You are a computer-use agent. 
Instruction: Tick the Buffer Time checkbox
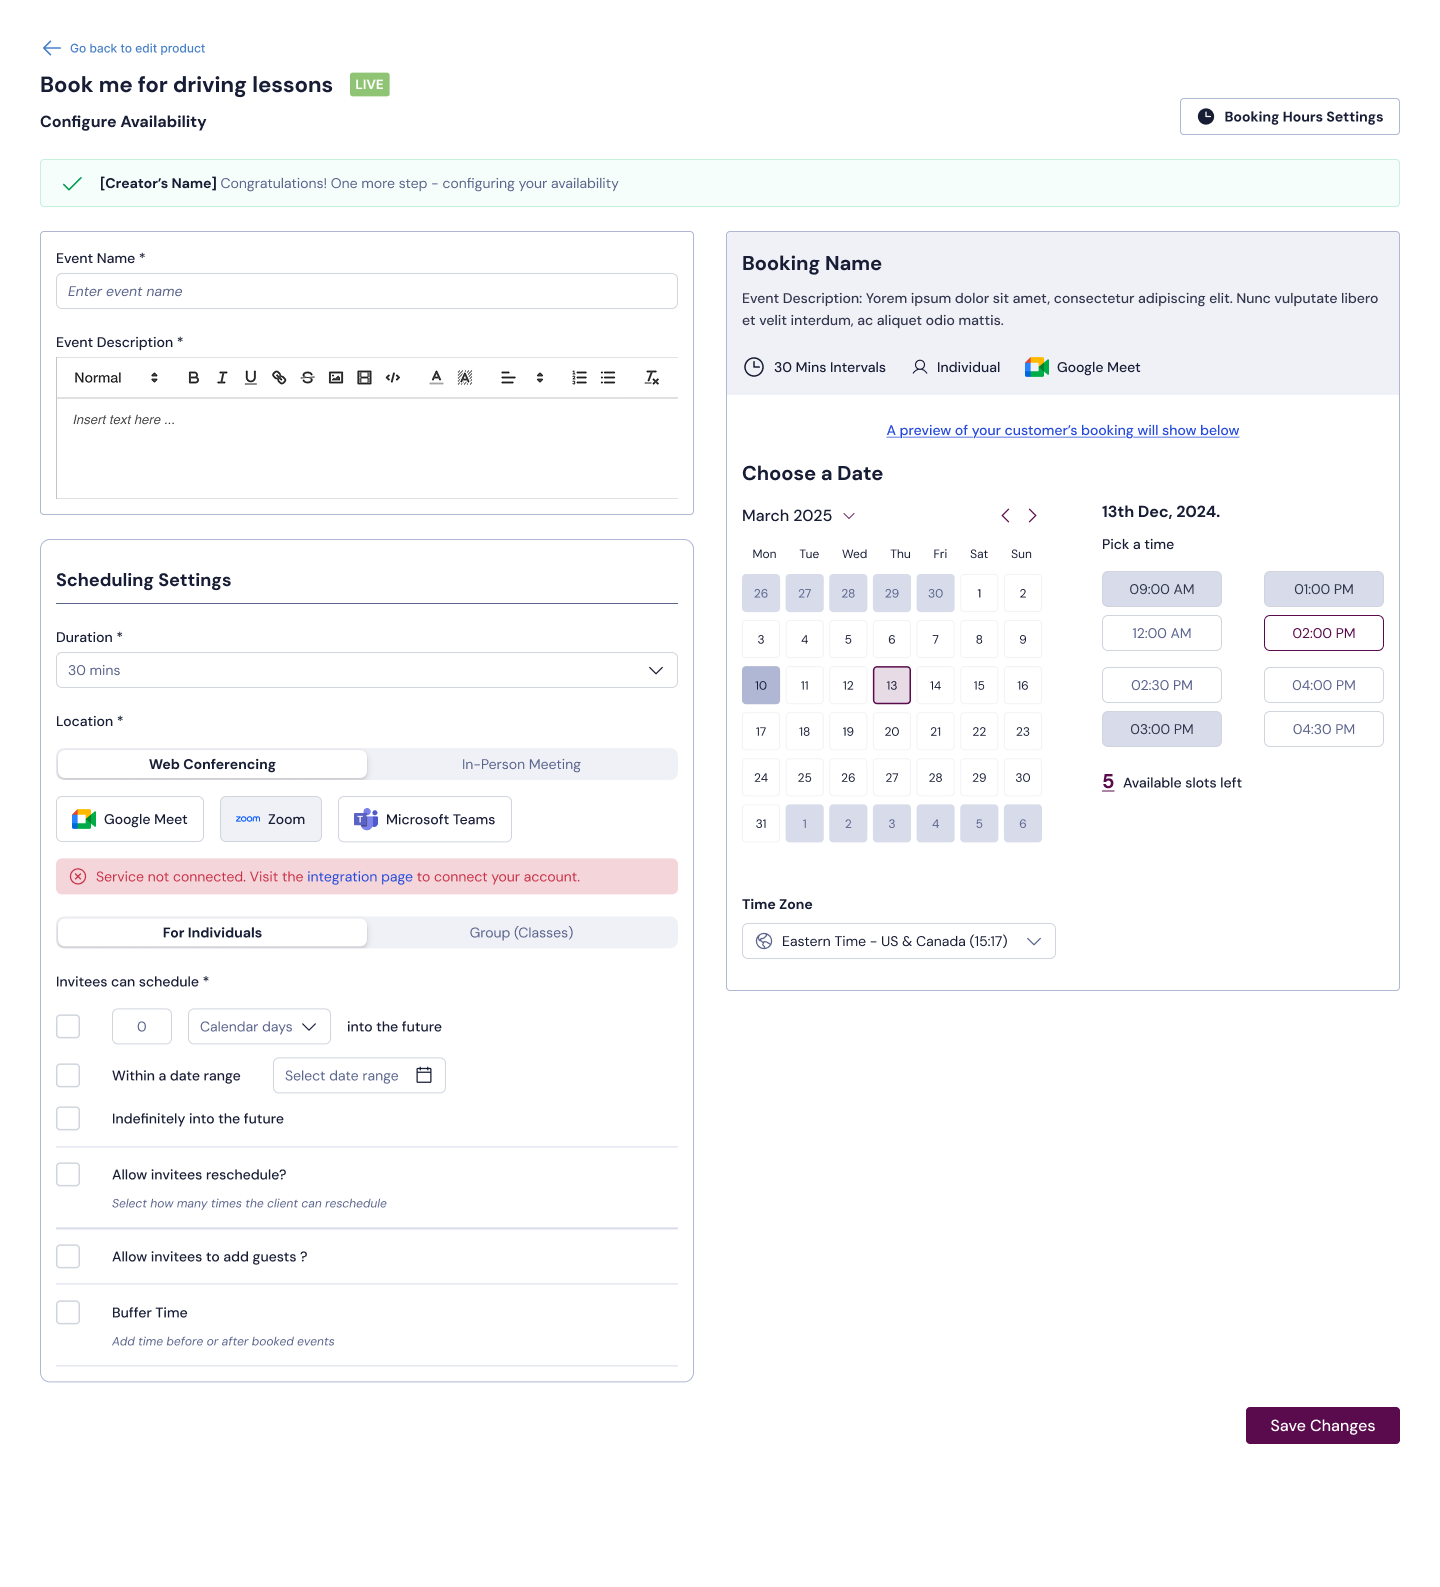(68, 1312)
